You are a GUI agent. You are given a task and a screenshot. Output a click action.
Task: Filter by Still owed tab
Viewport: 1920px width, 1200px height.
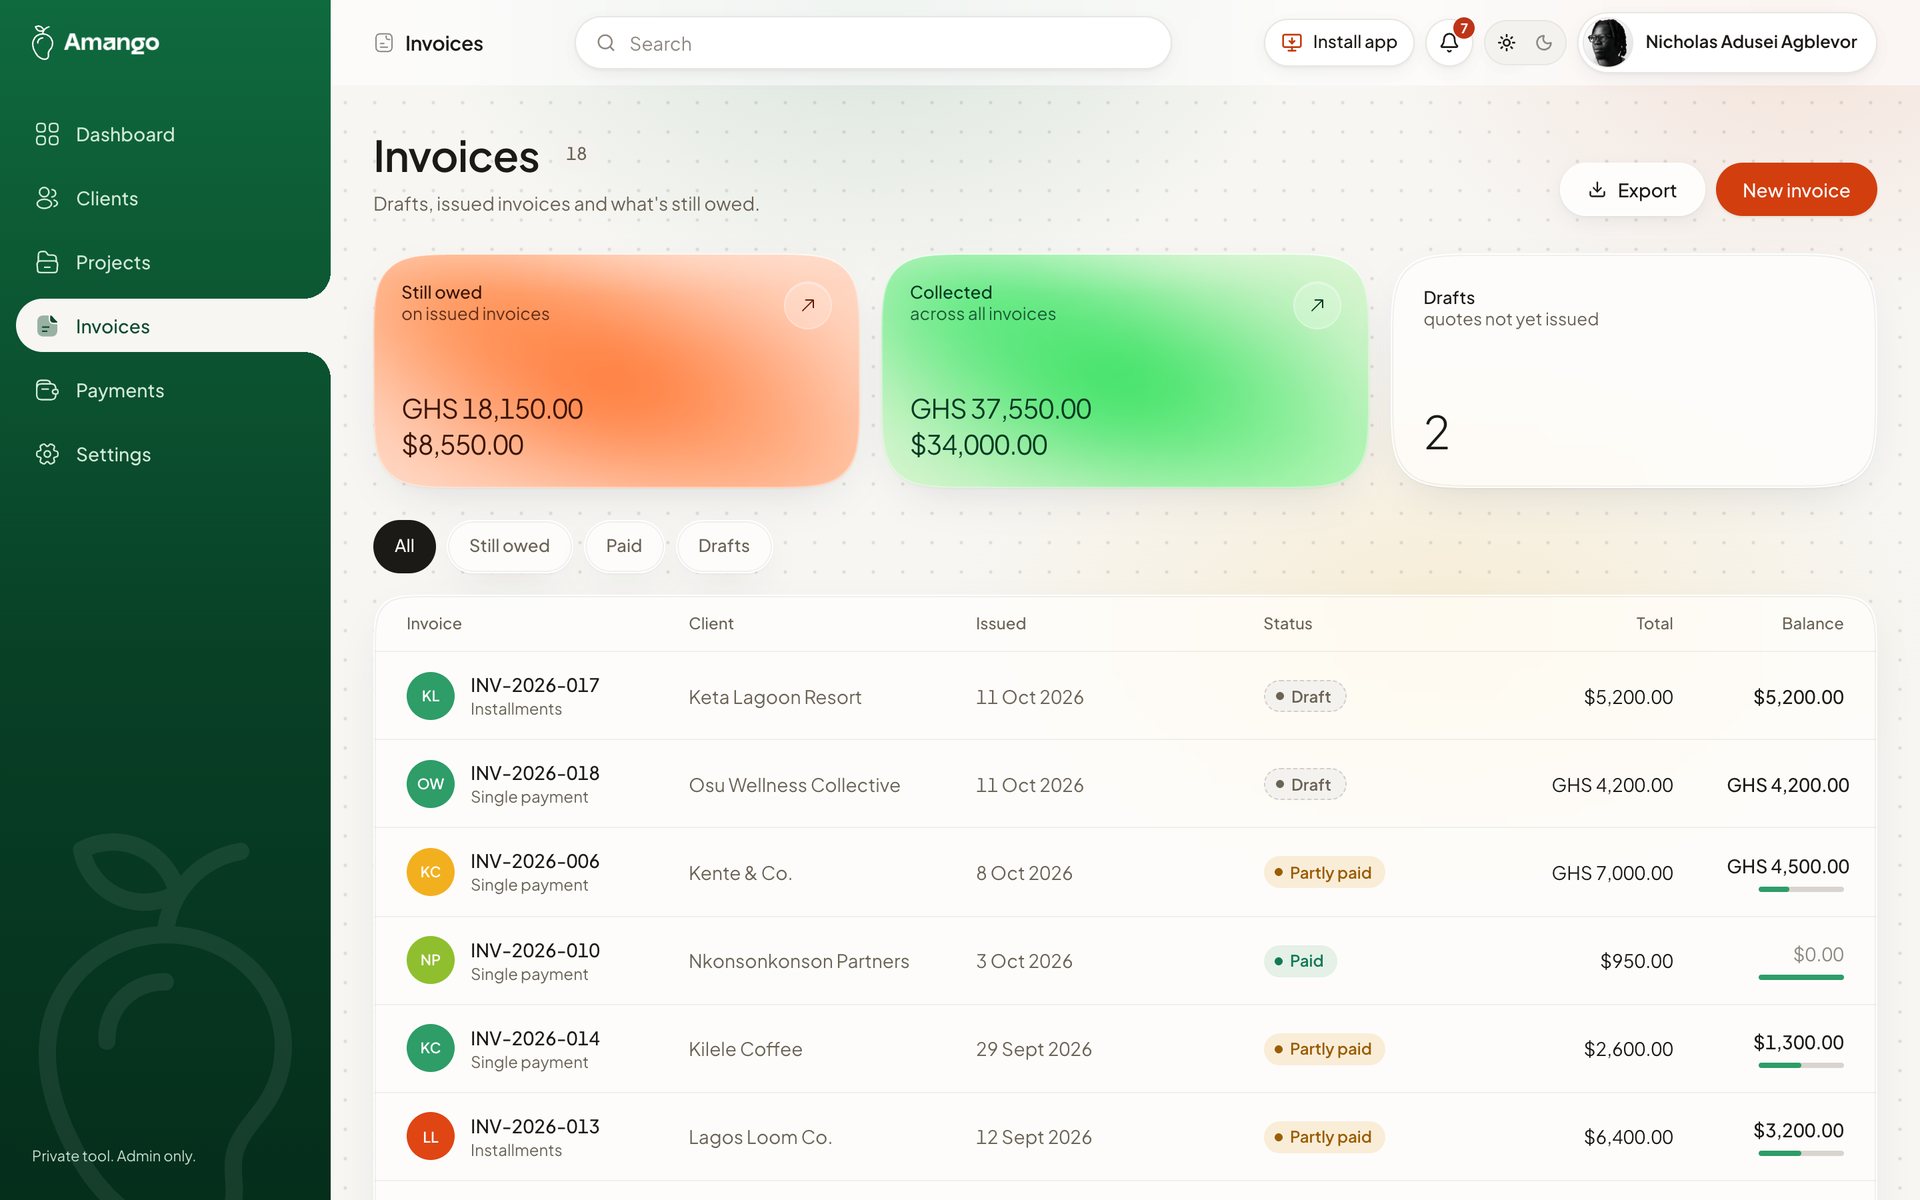pos(509,546)
